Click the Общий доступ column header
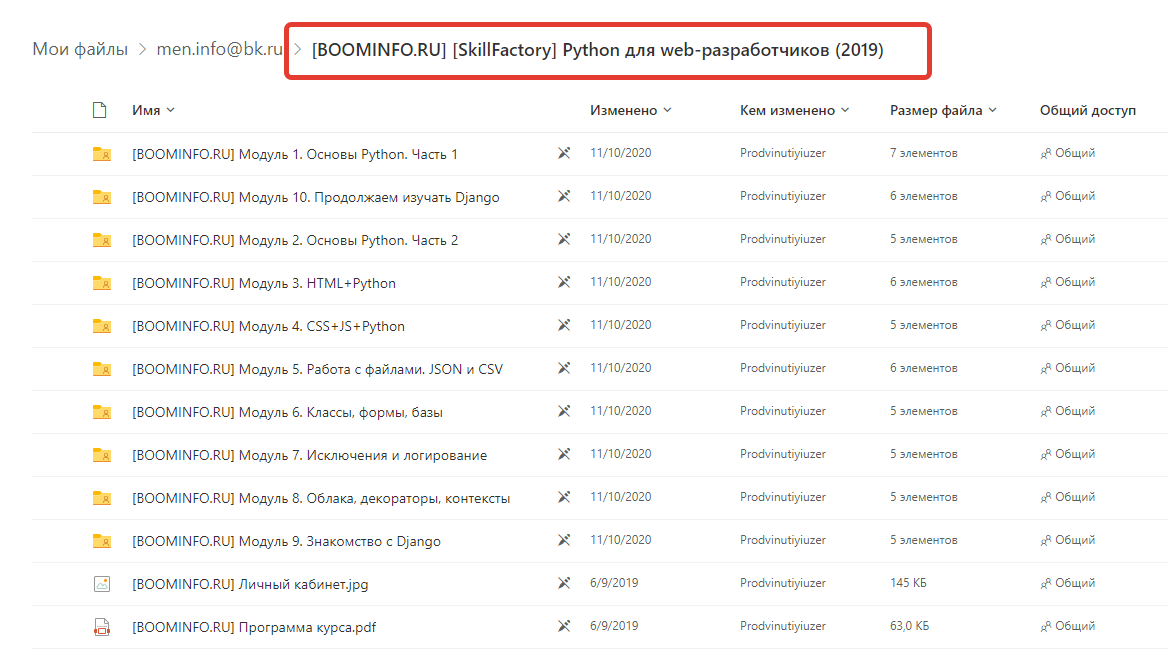 [1088, 110]
